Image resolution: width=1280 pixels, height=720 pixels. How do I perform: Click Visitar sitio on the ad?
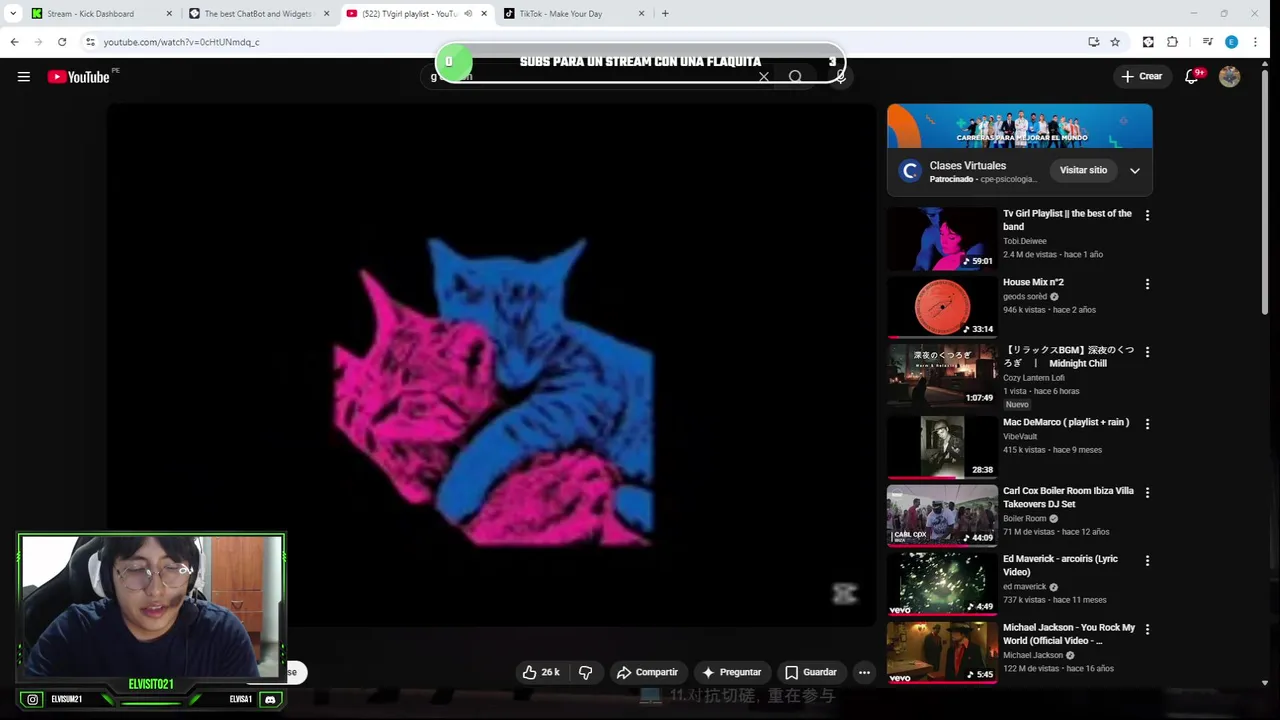coord(1083,170)
